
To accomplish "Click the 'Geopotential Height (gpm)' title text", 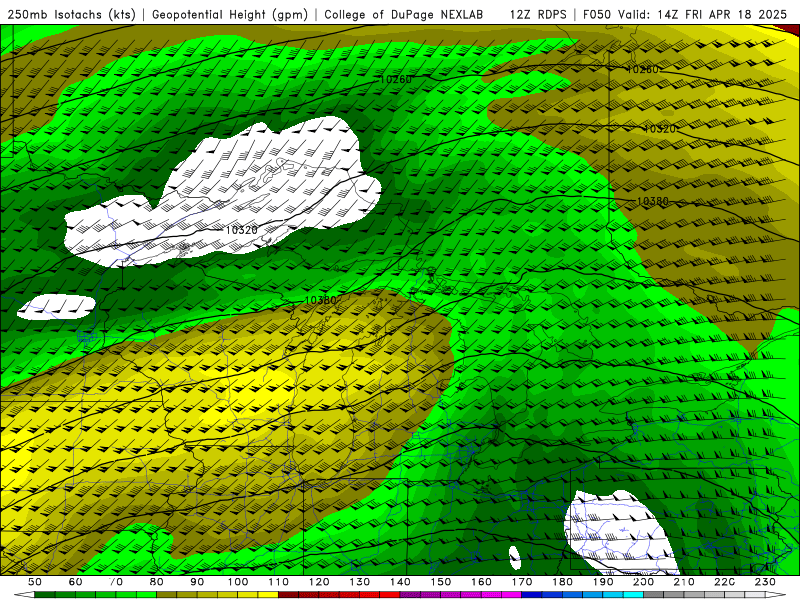I will point(230,14).
